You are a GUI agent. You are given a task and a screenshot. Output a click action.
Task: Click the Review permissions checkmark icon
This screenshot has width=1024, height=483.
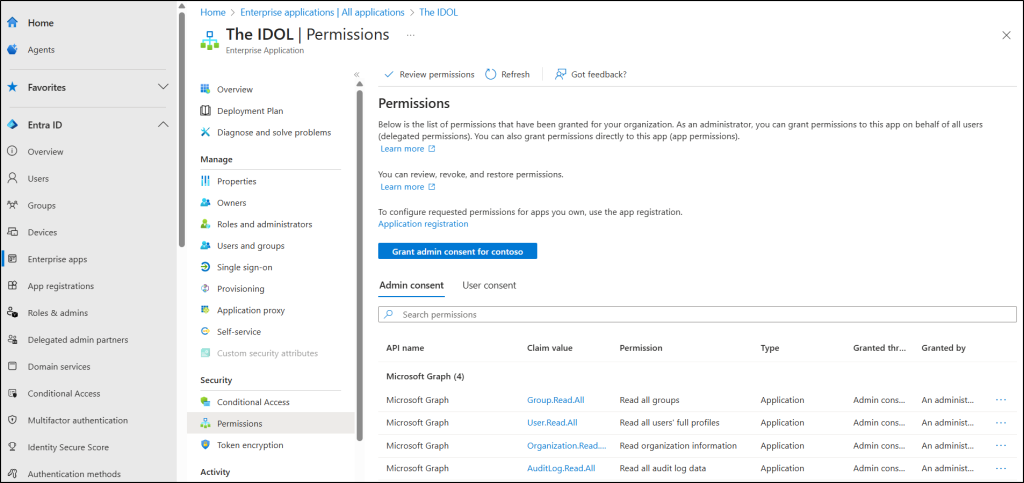(x=390, y=74)
